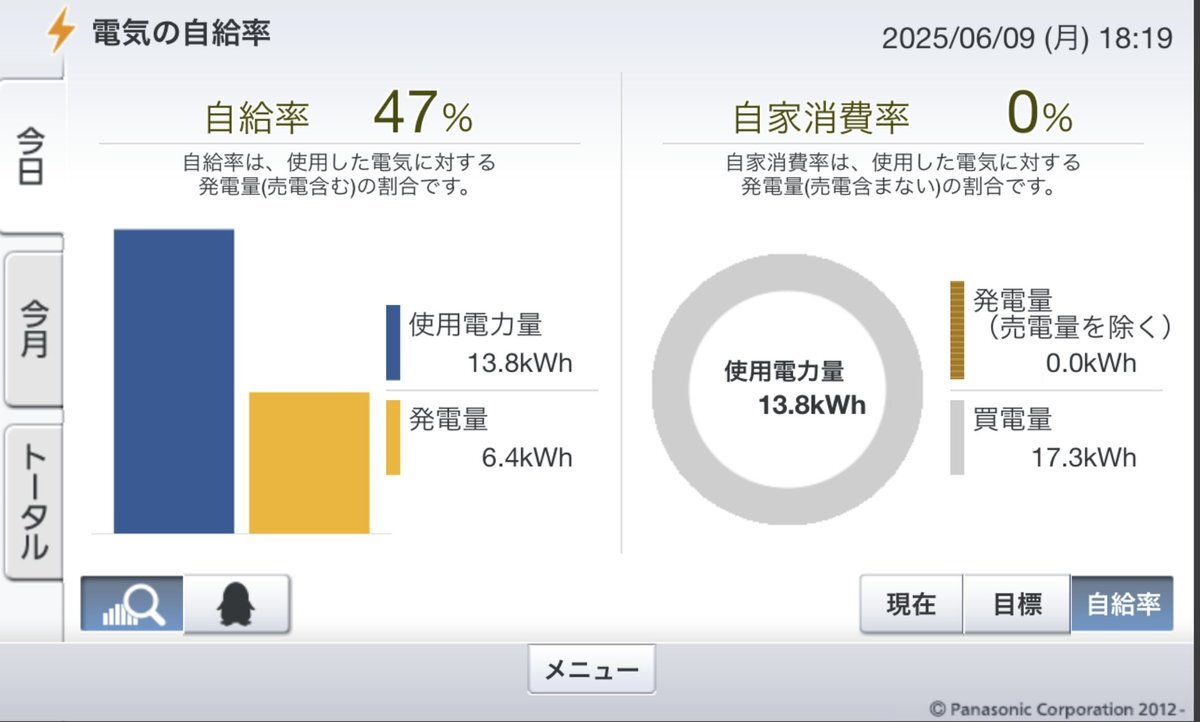Click the date and time display
Screen dimensions: 1200x722
pyautogui.click(x=1026, y=39)
